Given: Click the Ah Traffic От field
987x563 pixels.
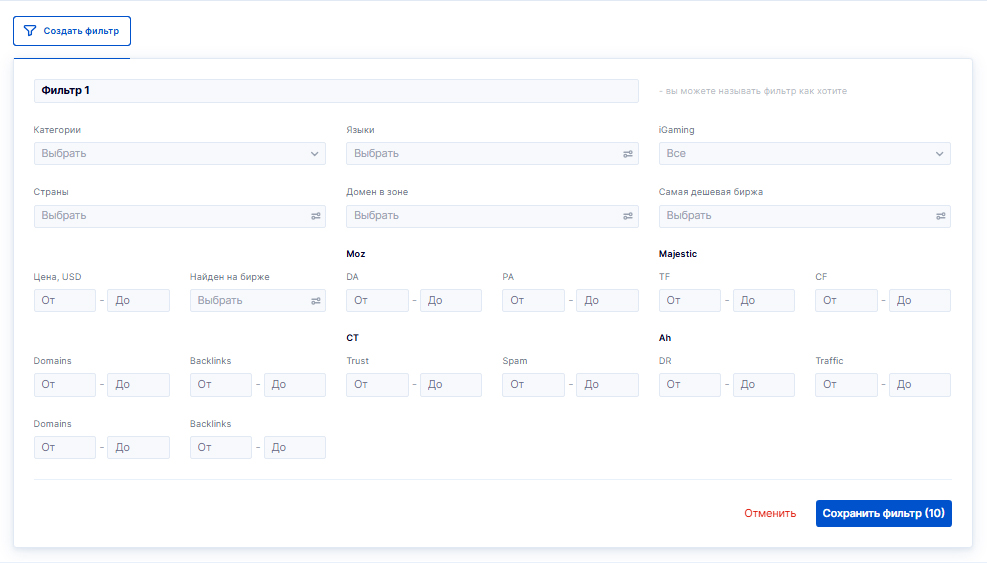Looking at the screenshot, I should coord(846,385).
